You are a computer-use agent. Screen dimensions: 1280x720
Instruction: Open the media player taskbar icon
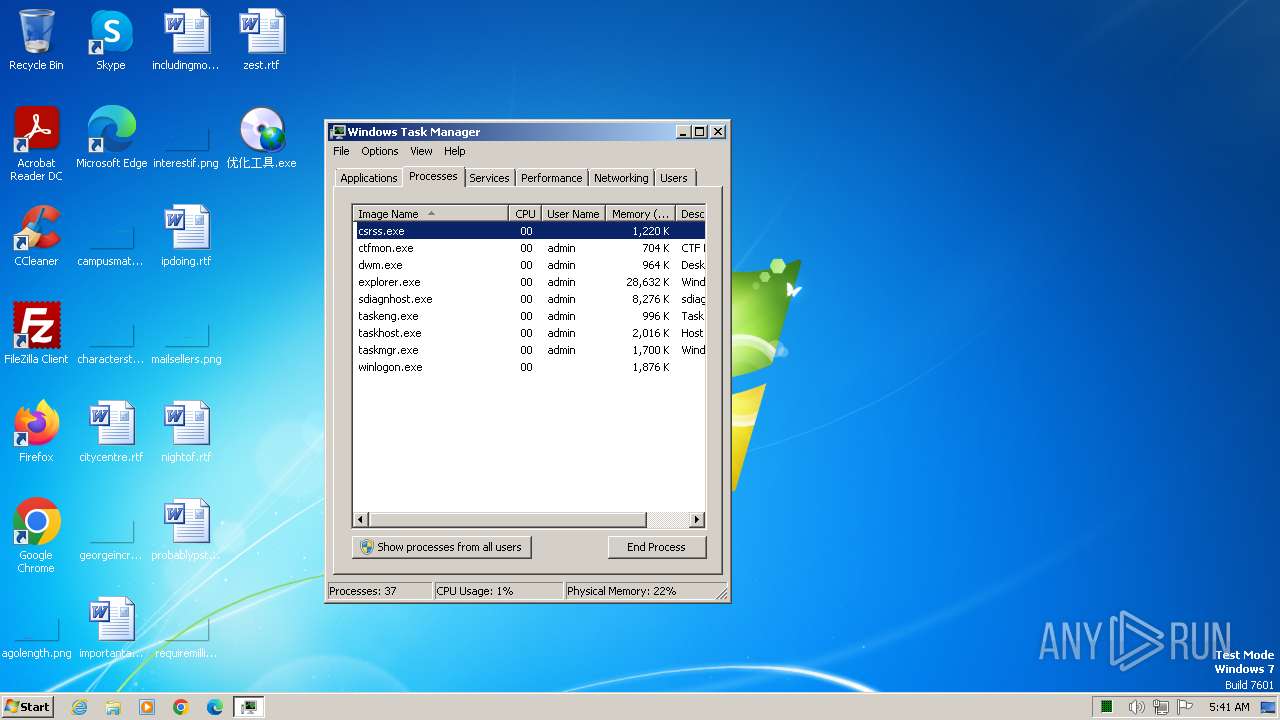pyautogui.click(x=147, y=707)
